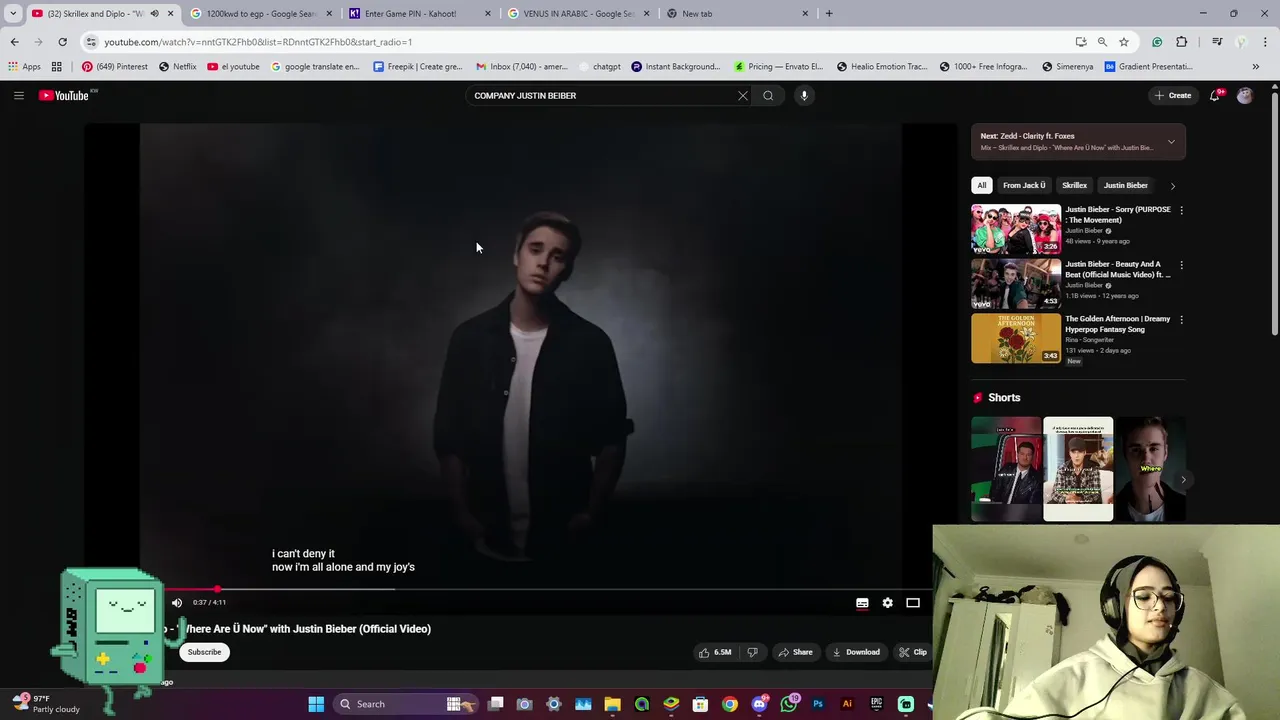
Task: Expand the playlist queue next to Zedd - Clarity
Action: coord(1171,142)
